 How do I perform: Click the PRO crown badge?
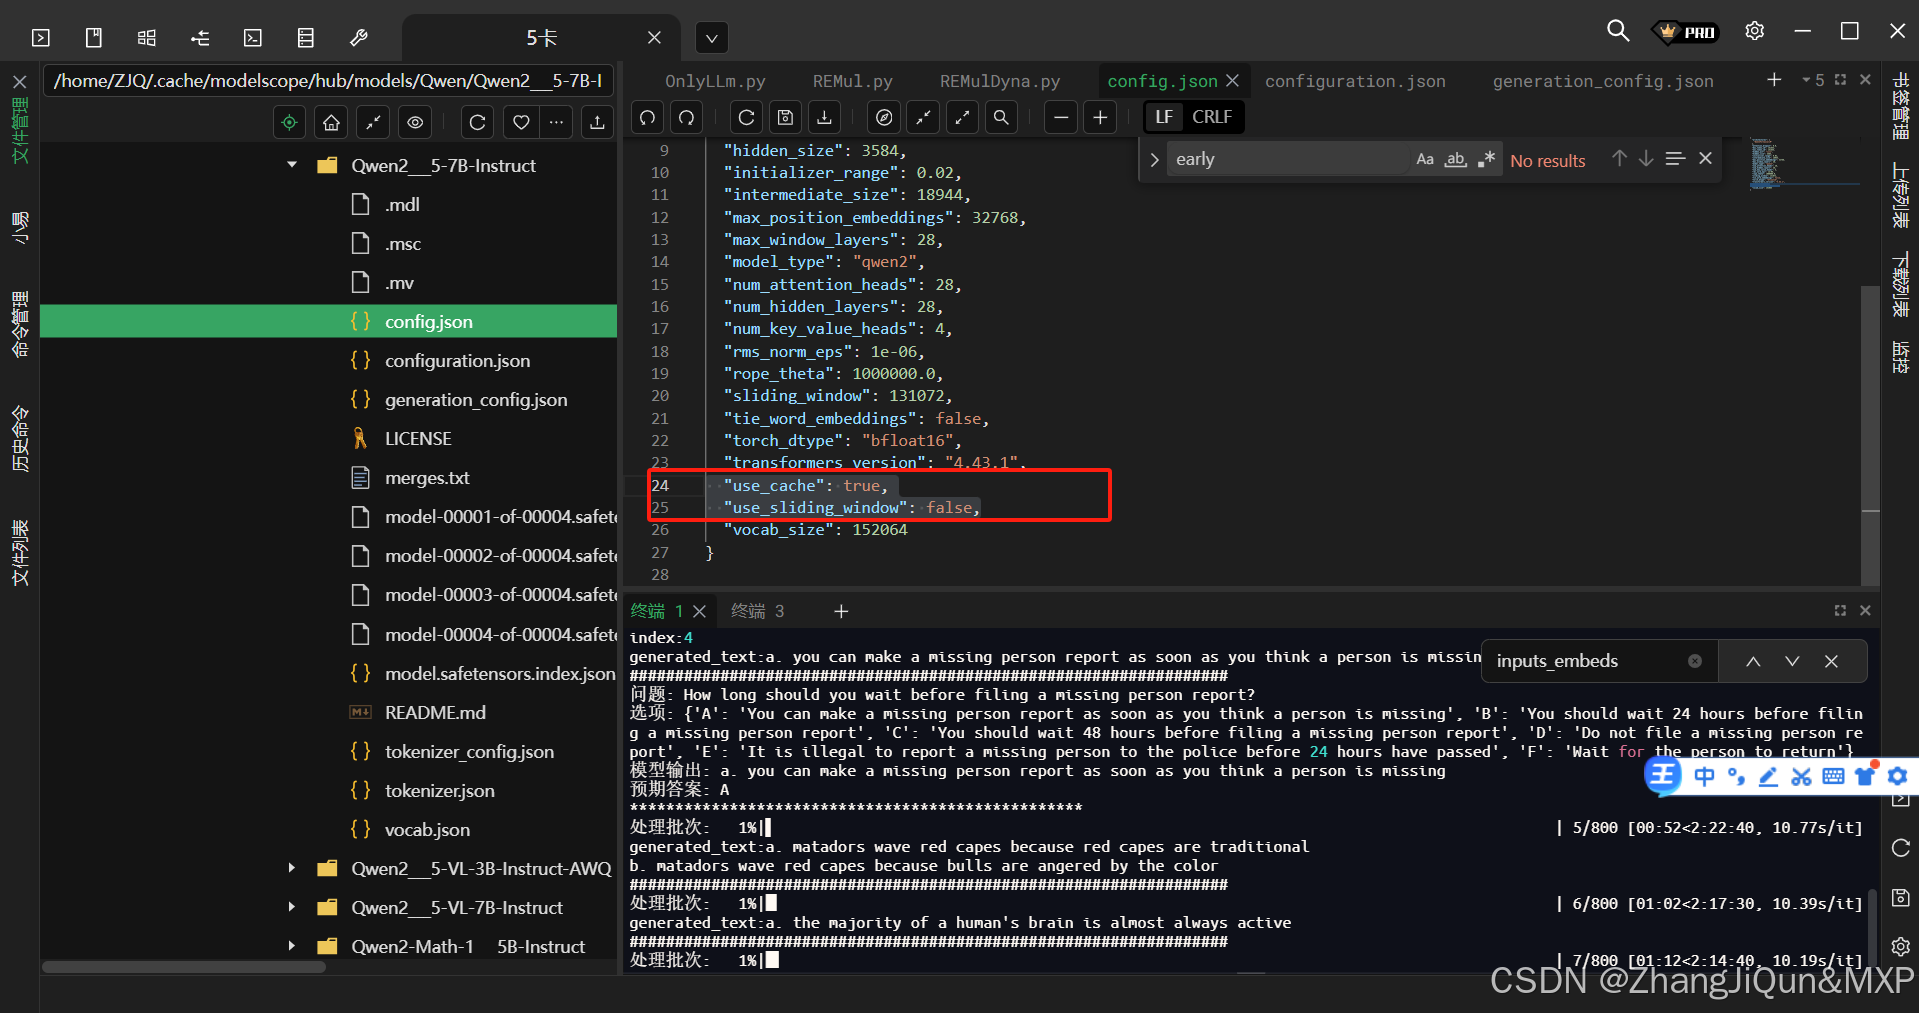point(1688,32)
